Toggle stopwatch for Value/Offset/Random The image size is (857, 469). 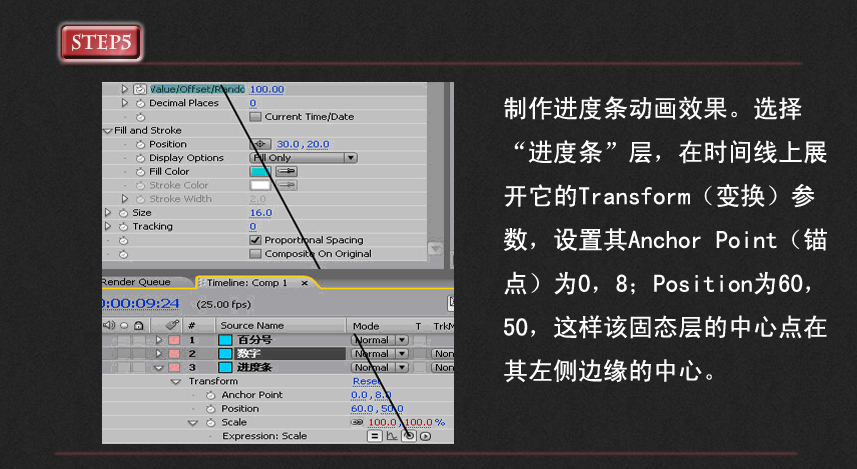click(140, 89)
